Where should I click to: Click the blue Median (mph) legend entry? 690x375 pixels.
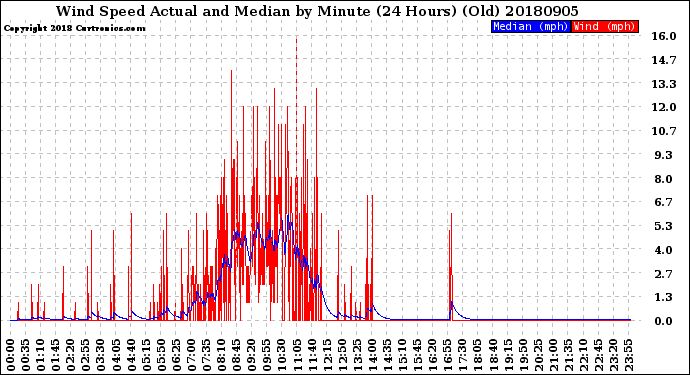[531, 26]
